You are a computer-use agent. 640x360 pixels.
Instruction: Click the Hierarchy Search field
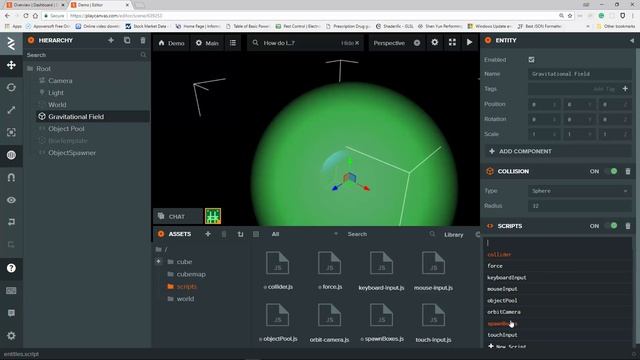click(87, 55)
